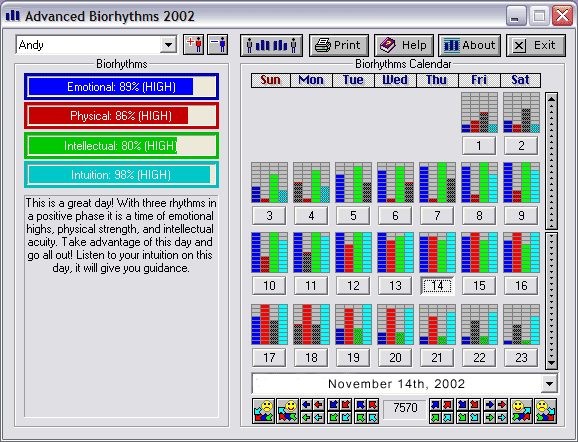Click the green up-left diagonal arrow
The width and height of the screenshot is (578, 442).
(361, 418)
